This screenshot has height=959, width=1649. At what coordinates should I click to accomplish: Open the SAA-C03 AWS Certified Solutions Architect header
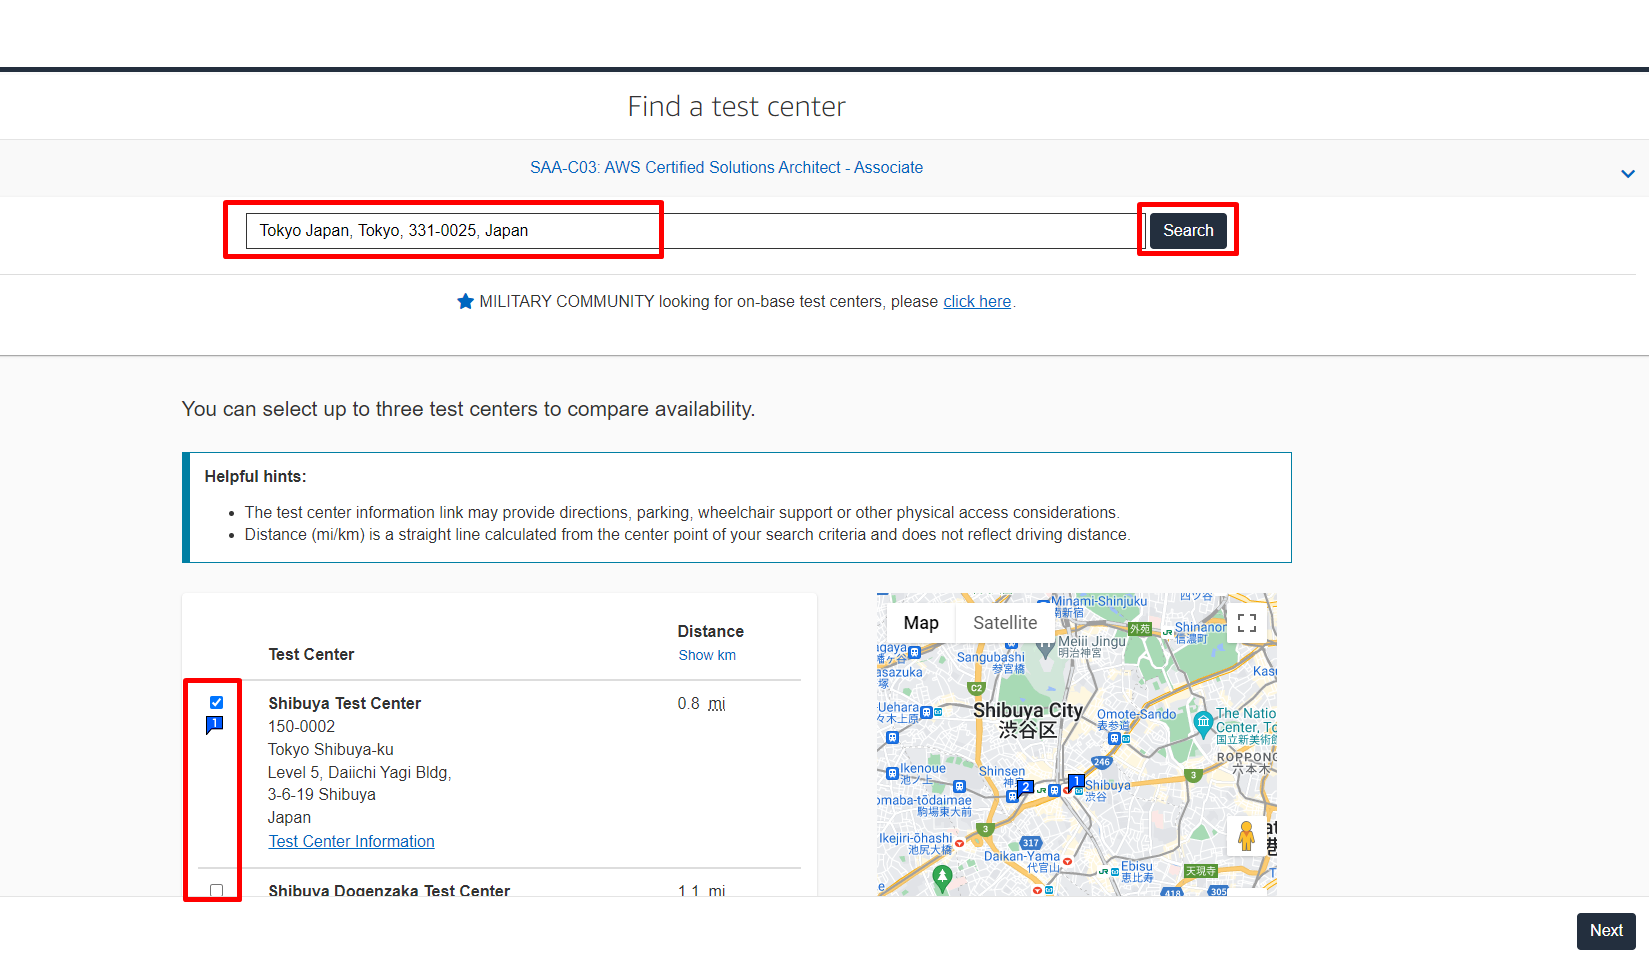click(x=726, y=168)
